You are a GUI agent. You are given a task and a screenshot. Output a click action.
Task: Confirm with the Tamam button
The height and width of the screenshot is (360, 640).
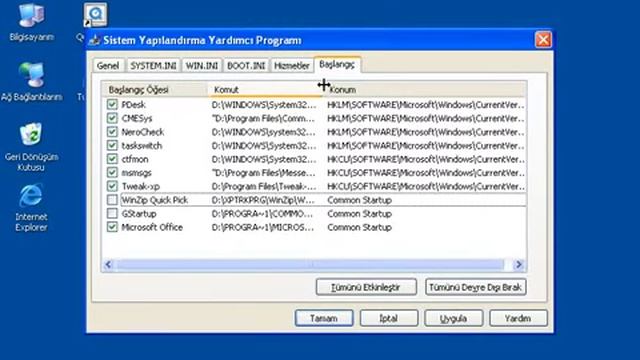pyautogui.click(x=324, y=318)
